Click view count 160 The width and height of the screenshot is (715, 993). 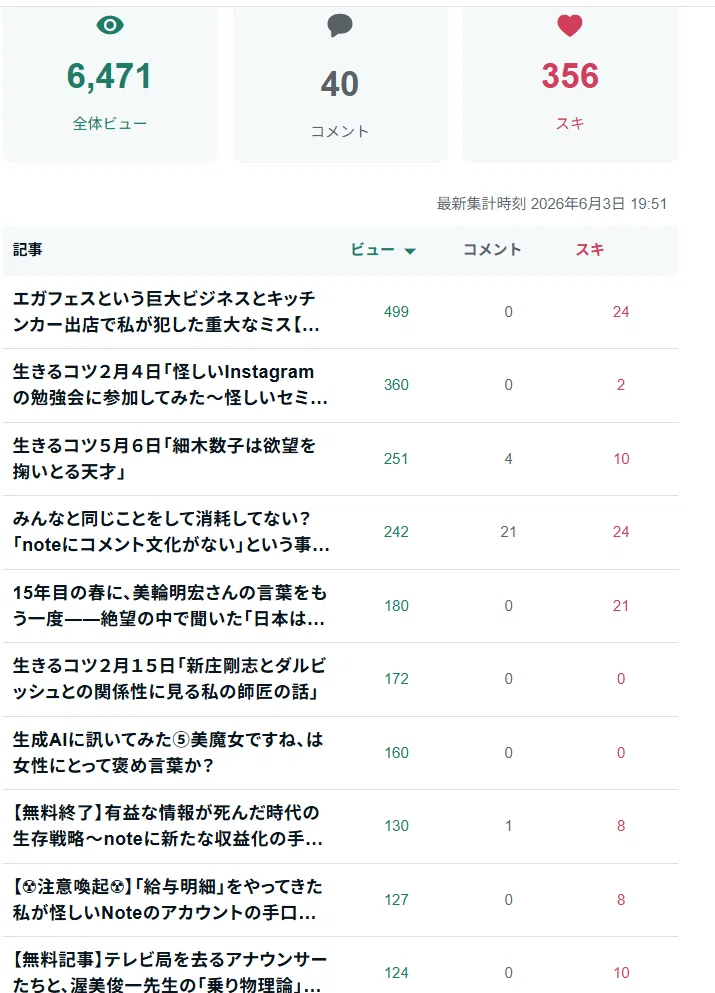coord(396,752)
